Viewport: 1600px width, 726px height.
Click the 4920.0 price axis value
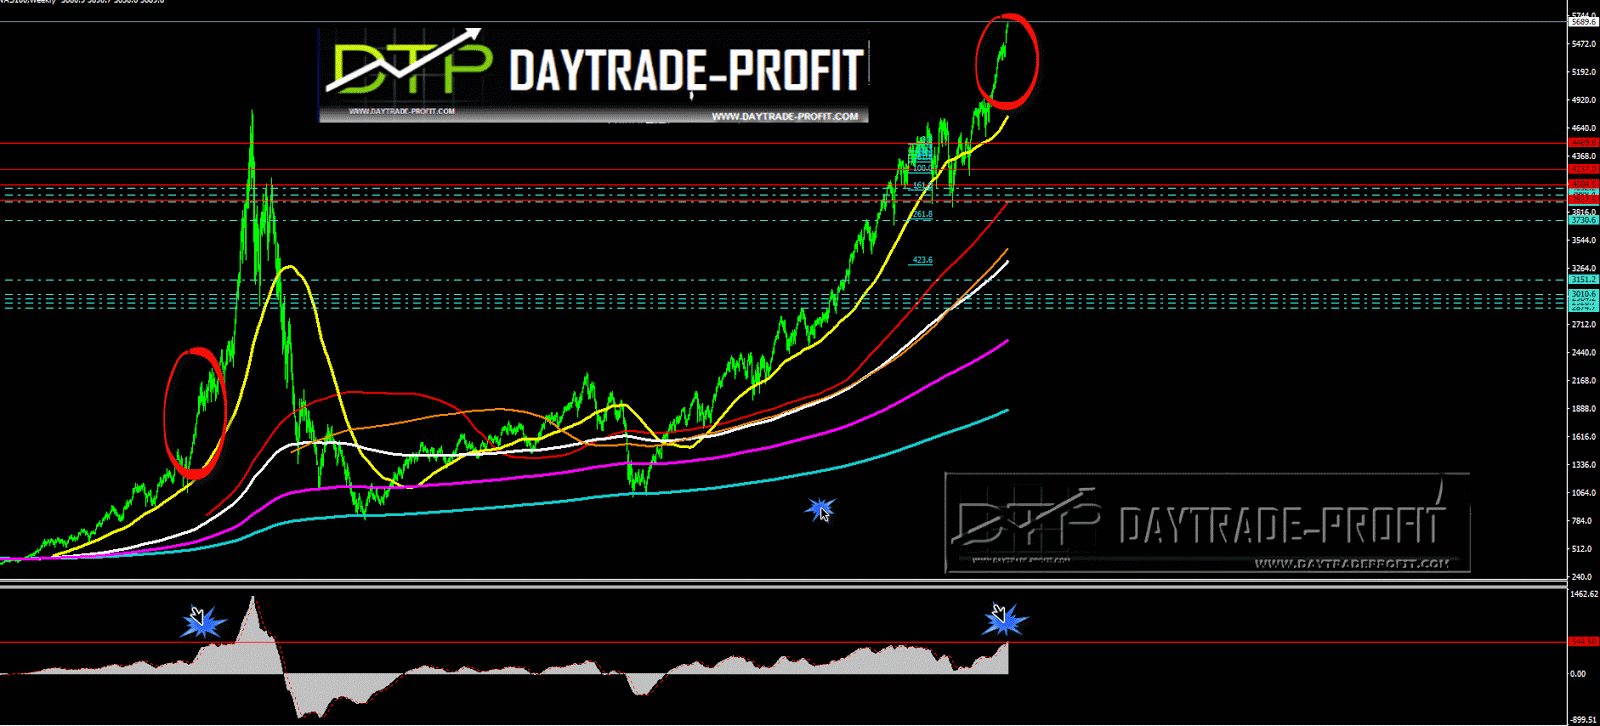tap(1583, 100)
